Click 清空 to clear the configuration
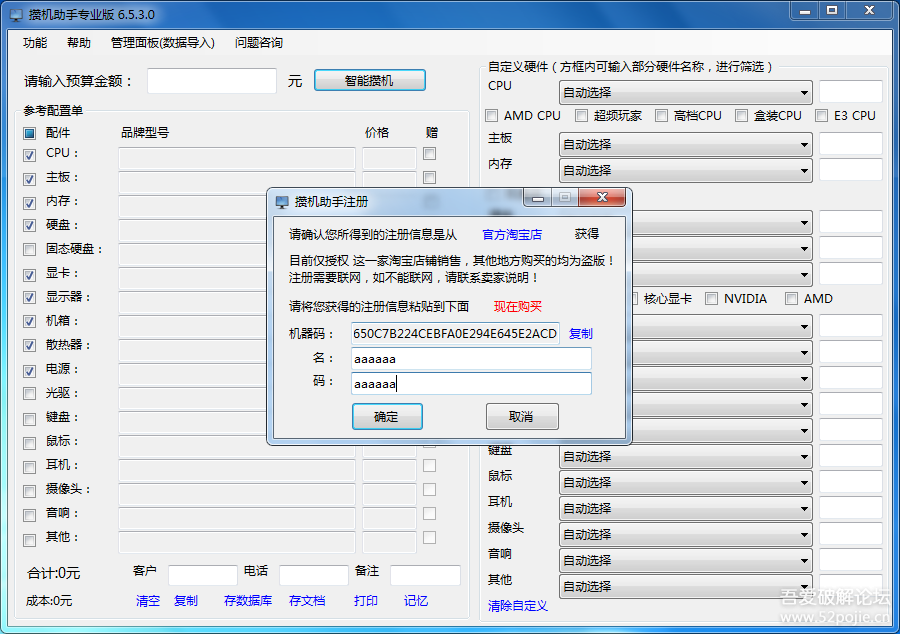900x634 pixels. point(147,601)
